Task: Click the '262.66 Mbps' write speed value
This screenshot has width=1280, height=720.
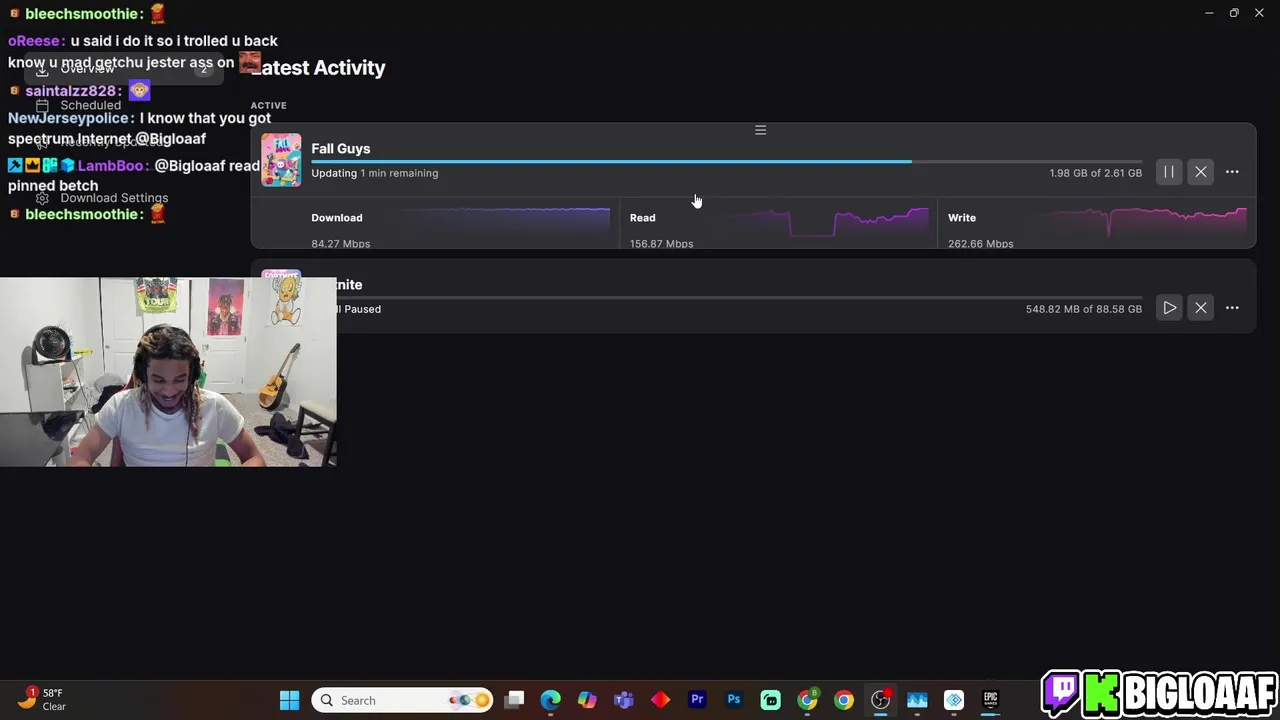Action: click(x=980, y=244)
